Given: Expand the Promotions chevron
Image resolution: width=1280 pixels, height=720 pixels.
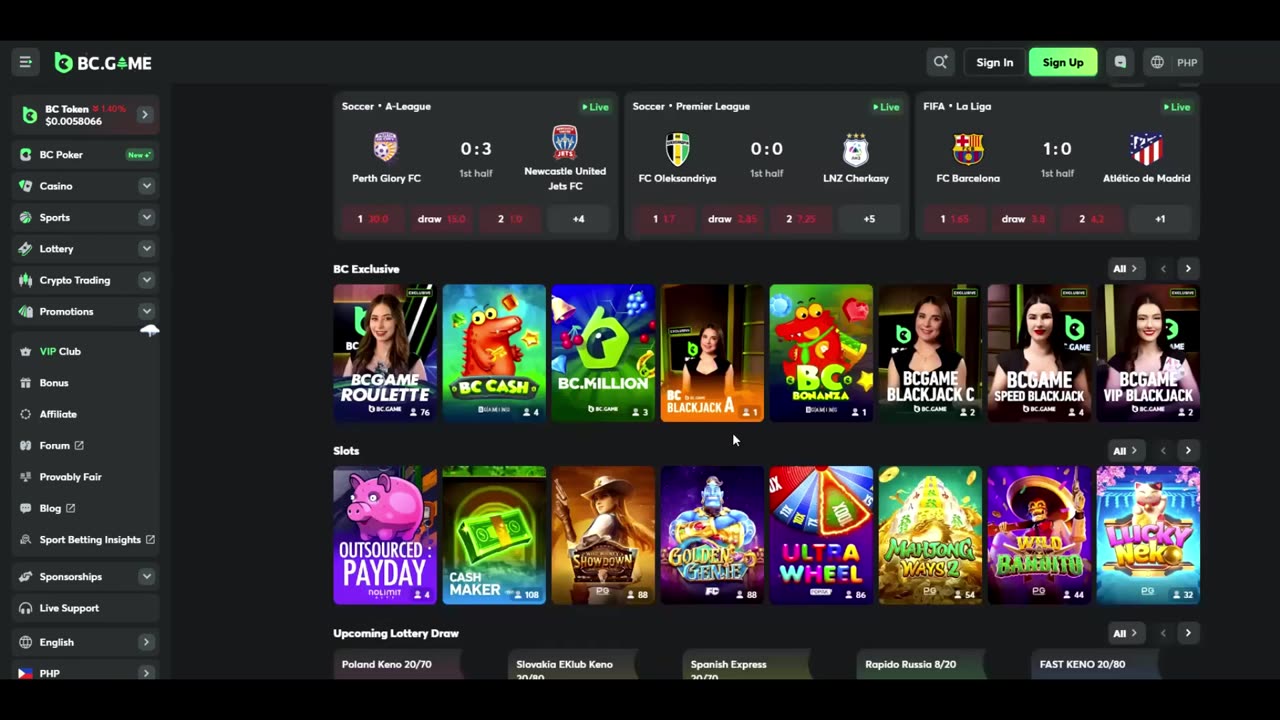Looking at the screenshot, I should click(146, 312).
